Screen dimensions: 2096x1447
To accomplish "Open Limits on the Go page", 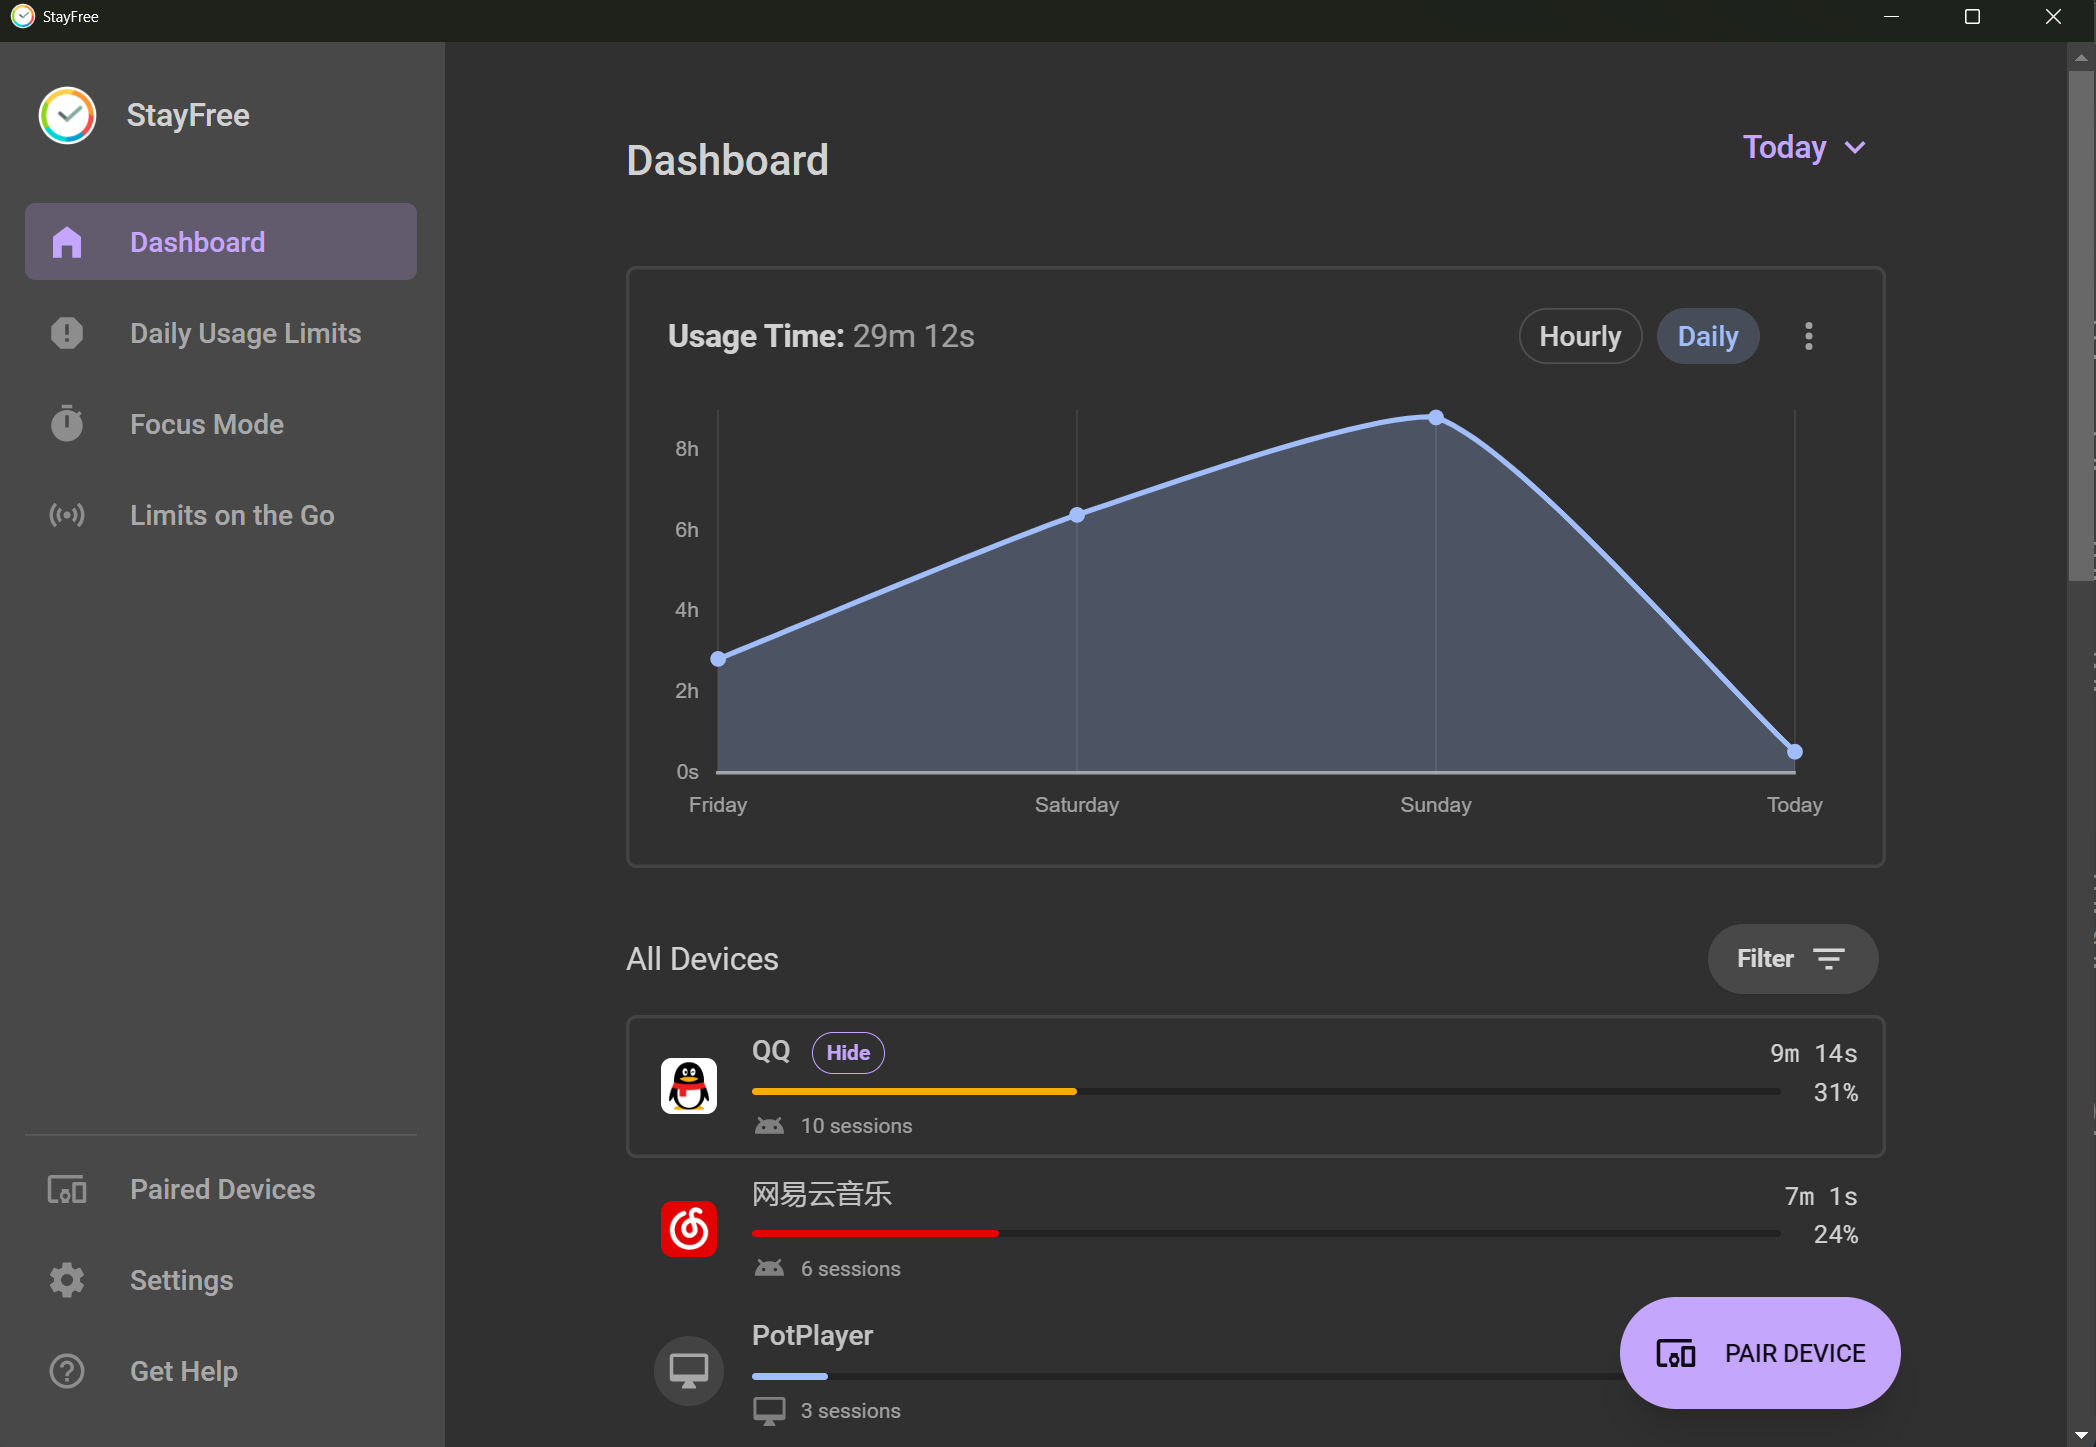I will 232,515.
